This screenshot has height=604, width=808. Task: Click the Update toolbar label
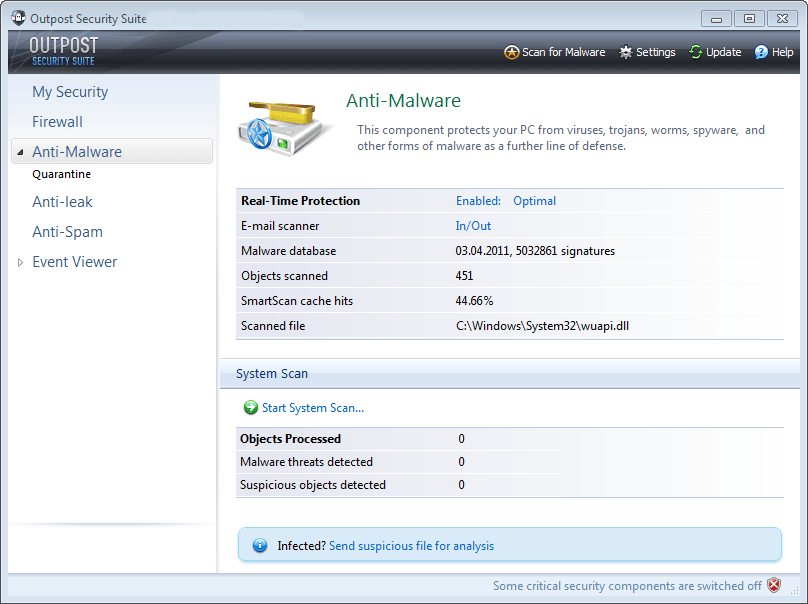coord(723,52)
